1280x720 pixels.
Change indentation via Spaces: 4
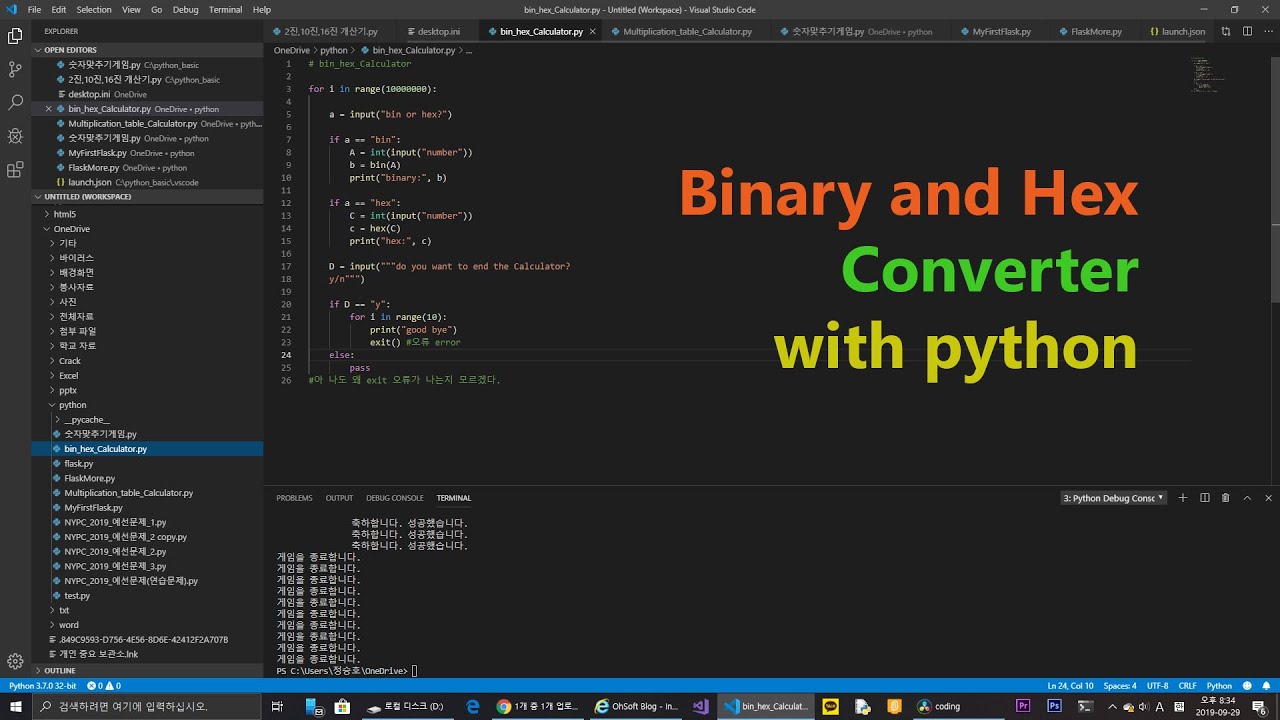(1120, 686)
